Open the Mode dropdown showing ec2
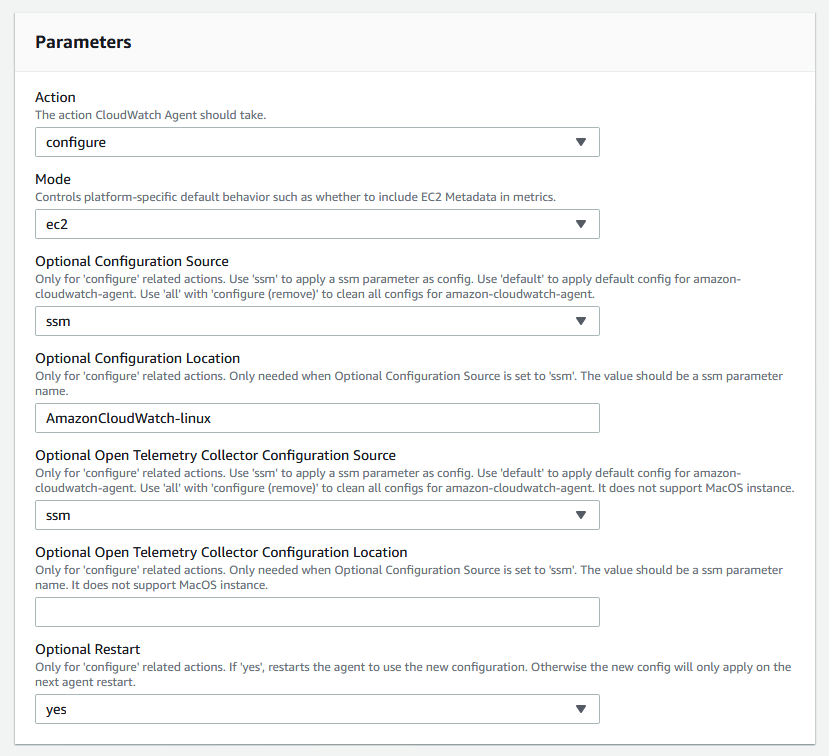The image size is (829, 756). 317,224
